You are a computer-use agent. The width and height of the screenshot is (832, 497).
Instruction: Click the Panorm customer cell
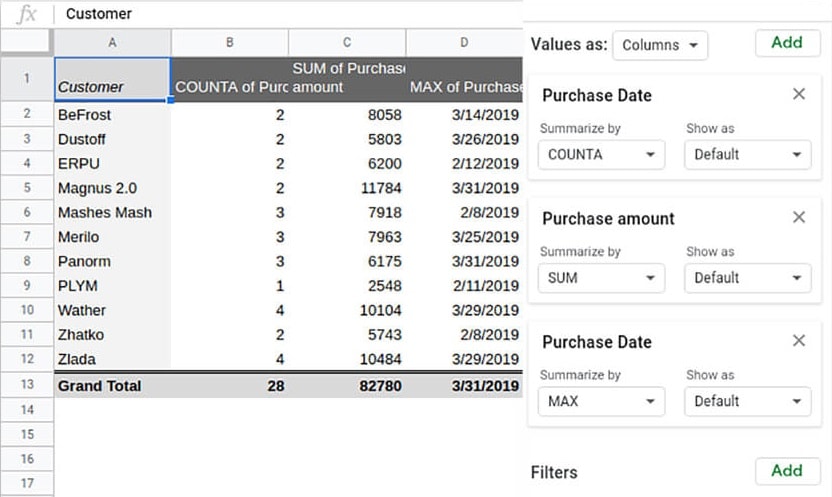coord(112,261)
